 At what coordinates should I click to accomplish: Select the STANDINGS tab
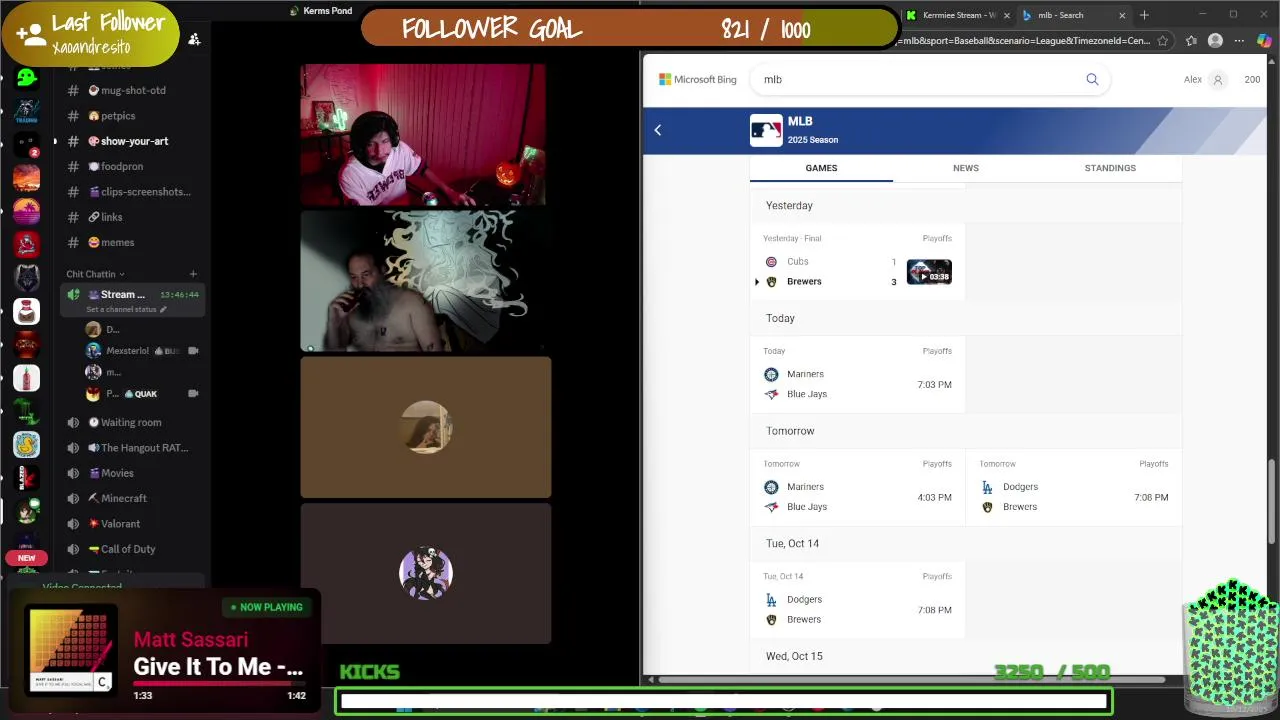coord(1110,168)
